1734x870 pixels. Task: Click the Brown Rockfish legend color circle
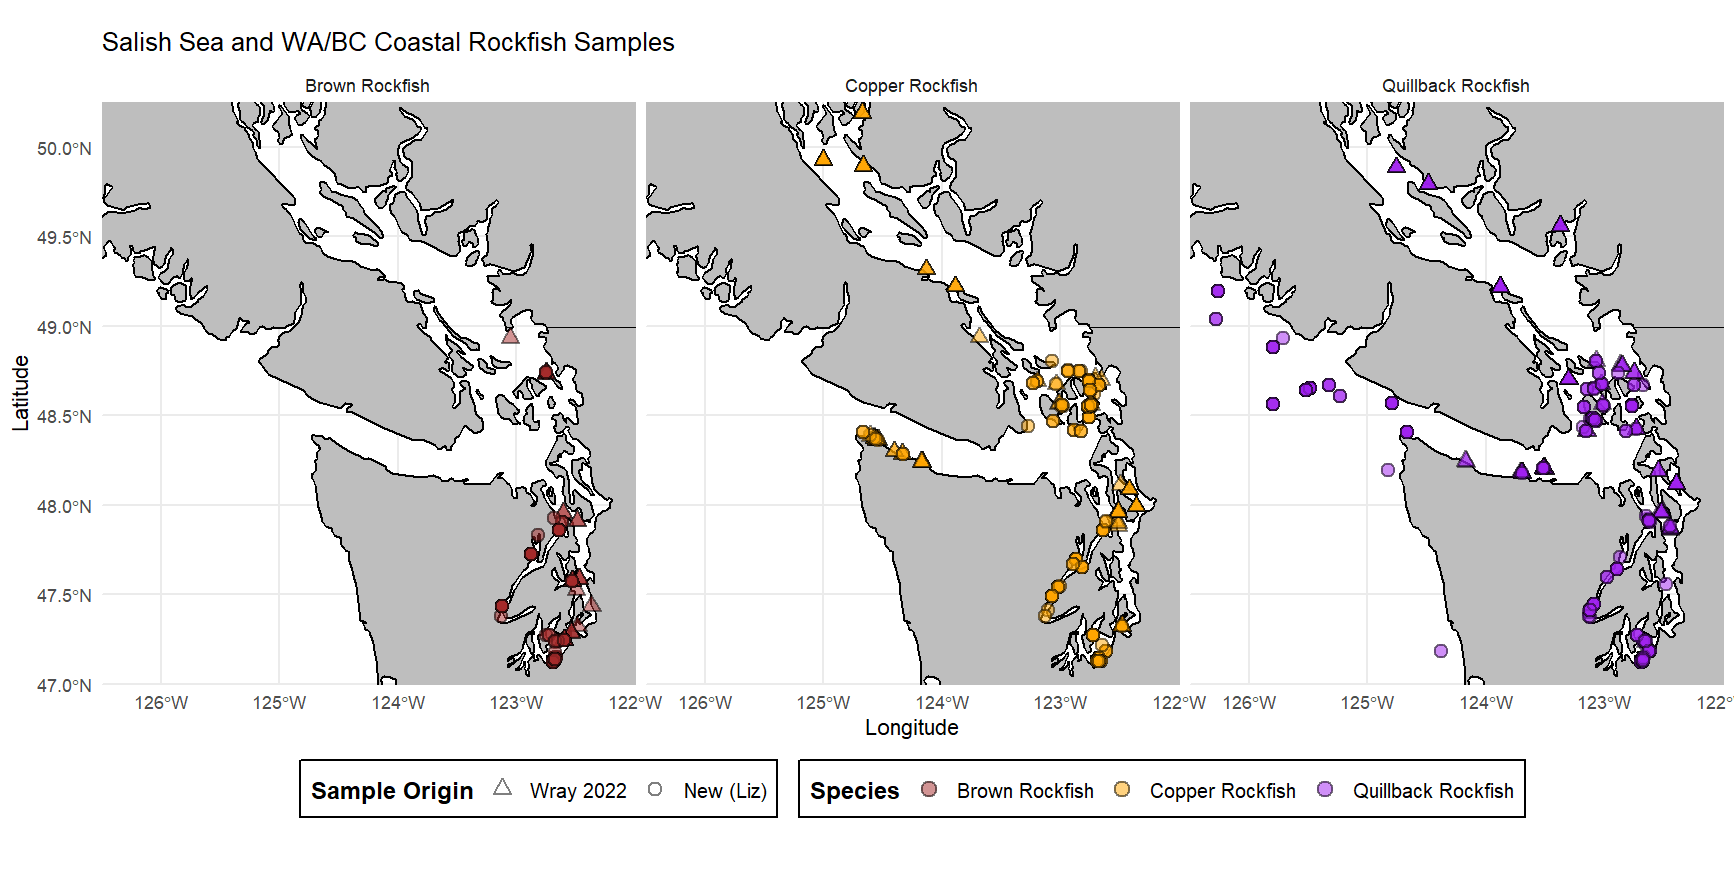(929, 790)
